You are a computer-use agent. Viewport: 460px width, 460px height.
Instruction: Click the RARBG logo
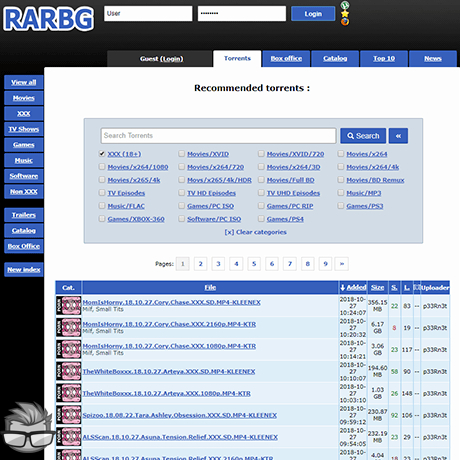[x=49, y=19]
